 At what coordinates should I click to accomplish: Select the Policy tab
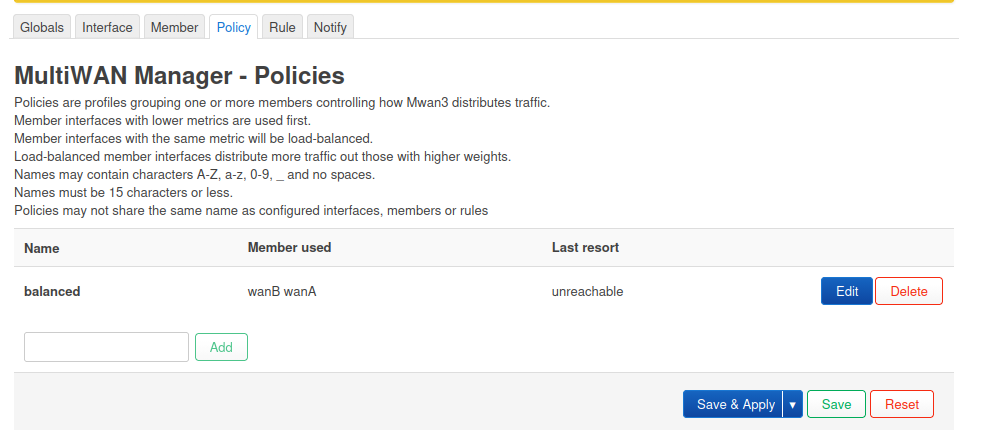click(x=234, y=28)
